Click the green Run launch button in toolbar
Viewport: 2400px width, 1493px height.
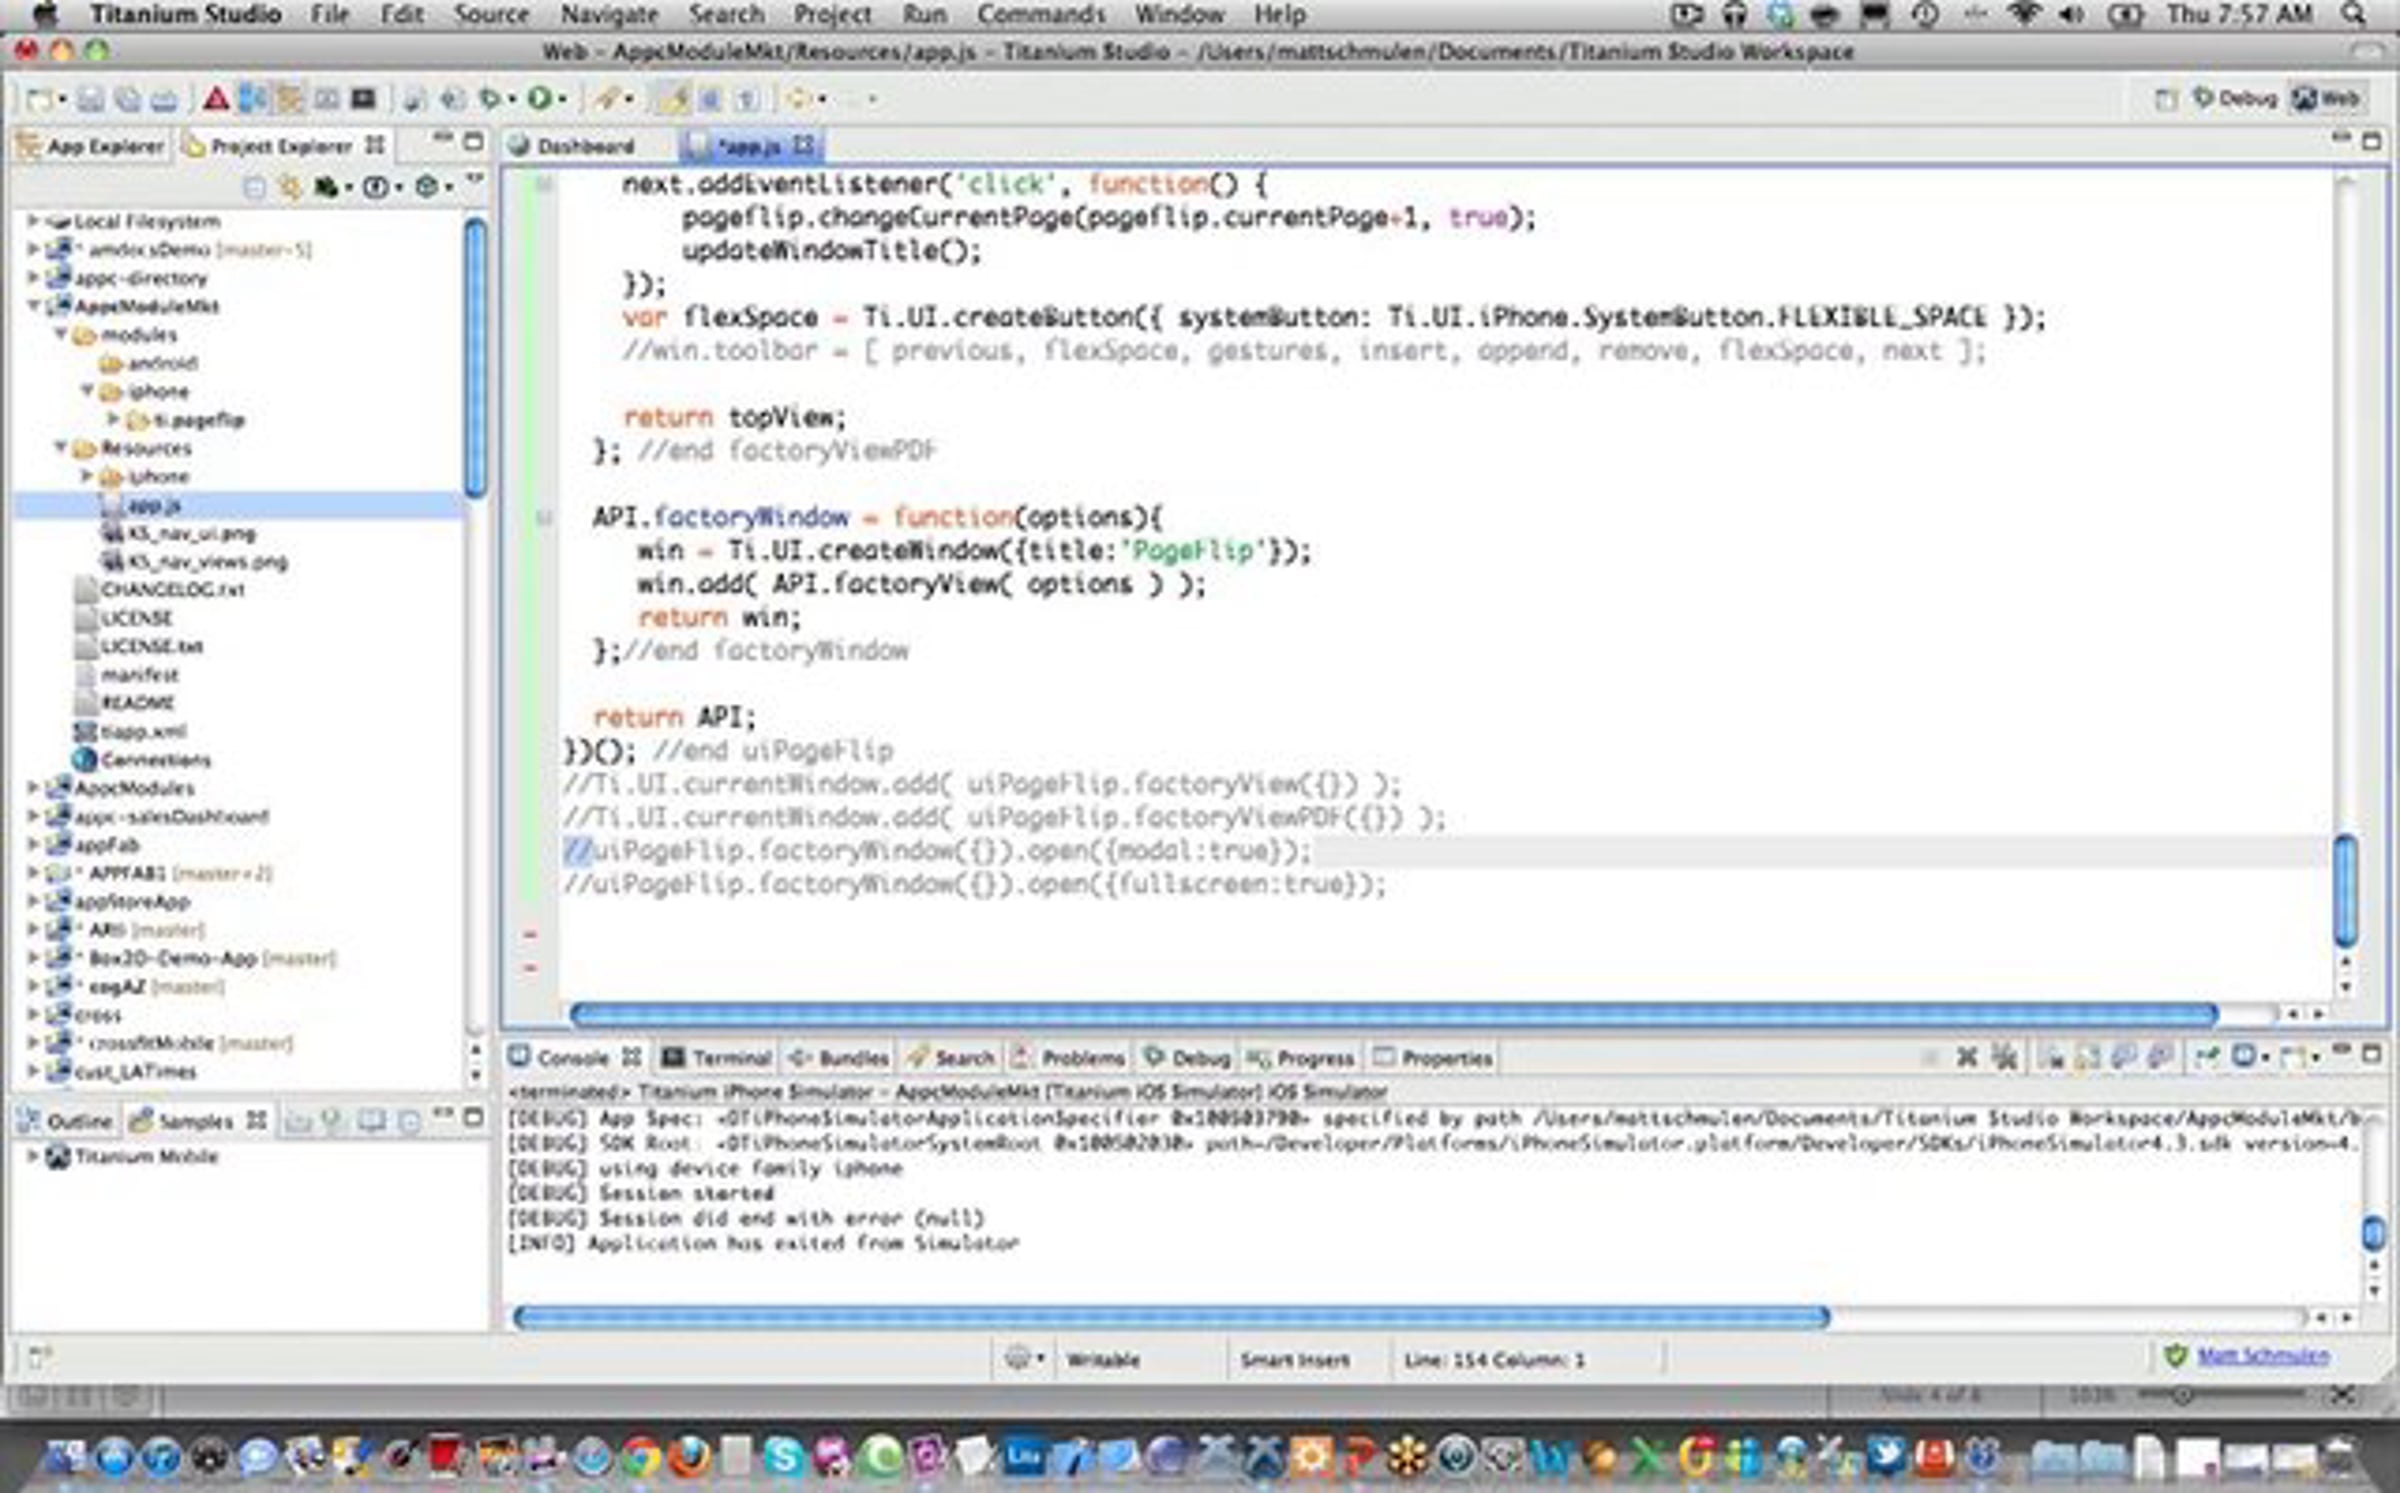click(x=540, y=98)
